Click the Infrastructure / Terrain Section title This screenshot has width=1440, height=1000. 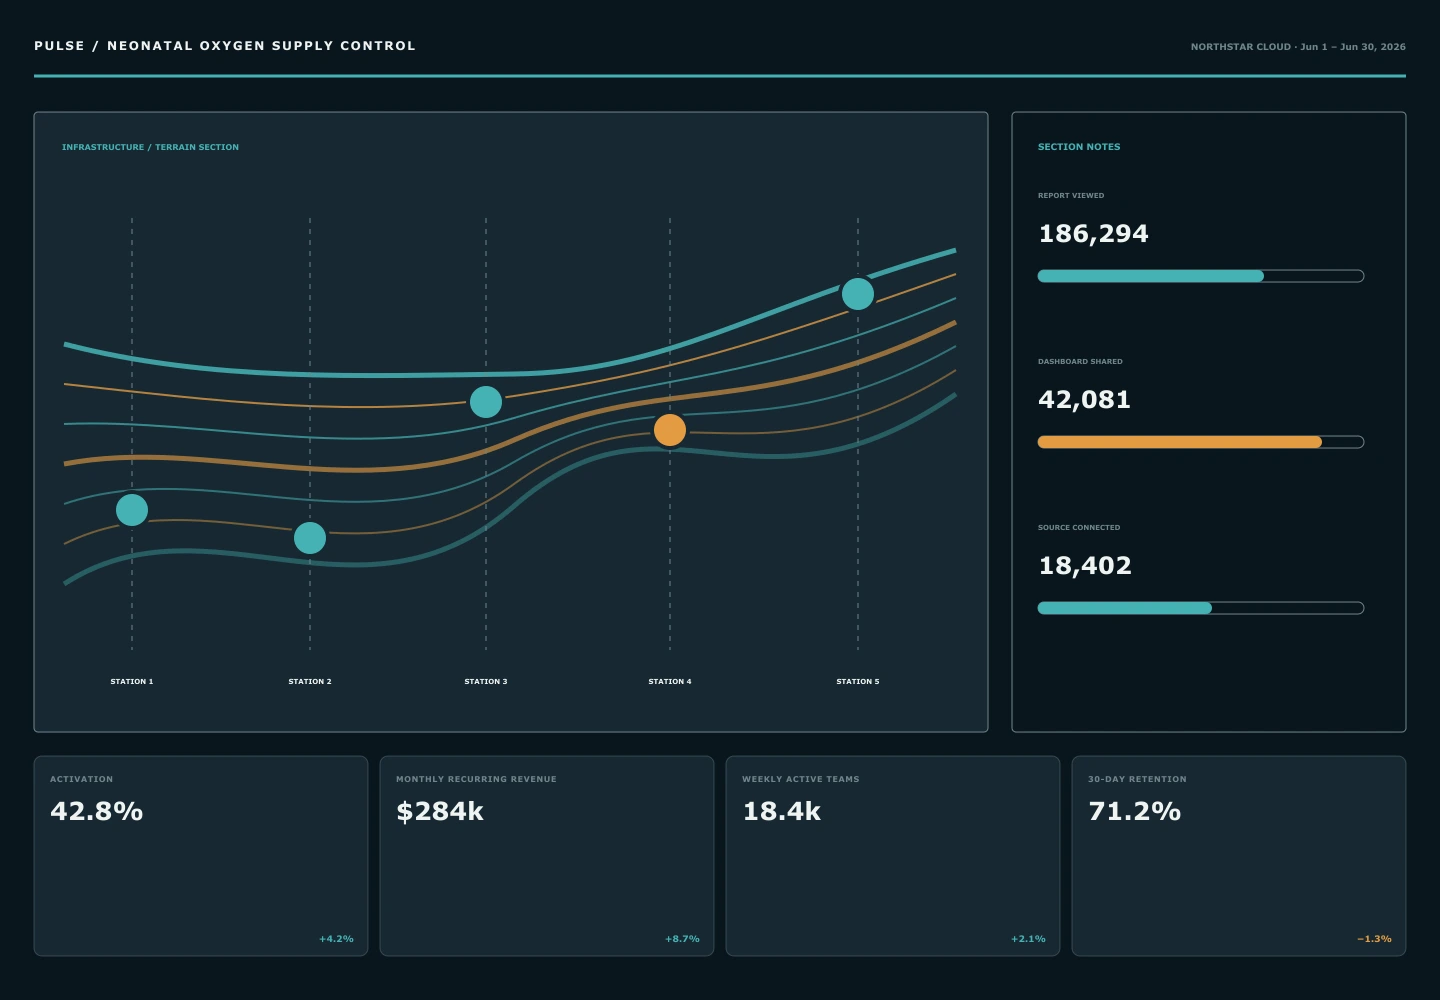click(150, 147)
